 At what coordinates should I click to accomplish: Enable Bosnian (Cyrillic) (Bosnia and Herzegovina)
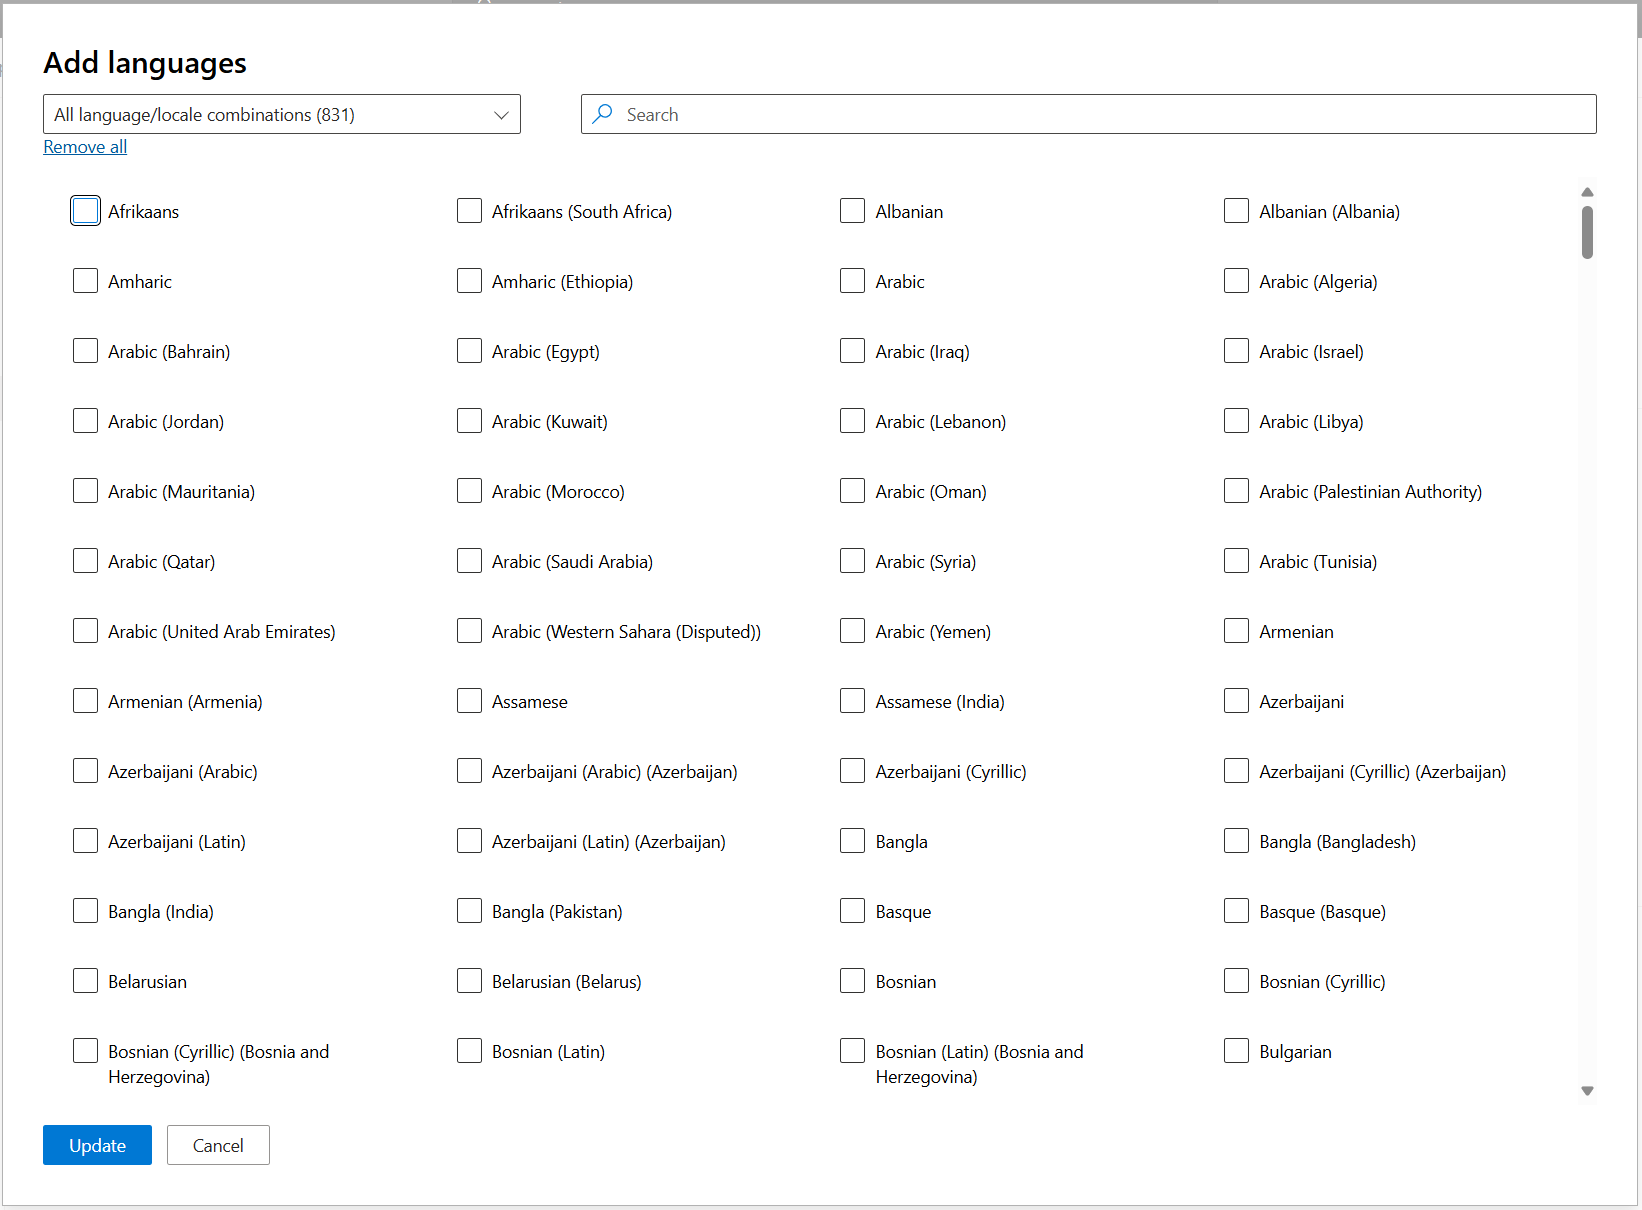click(x=86, y=1051)
